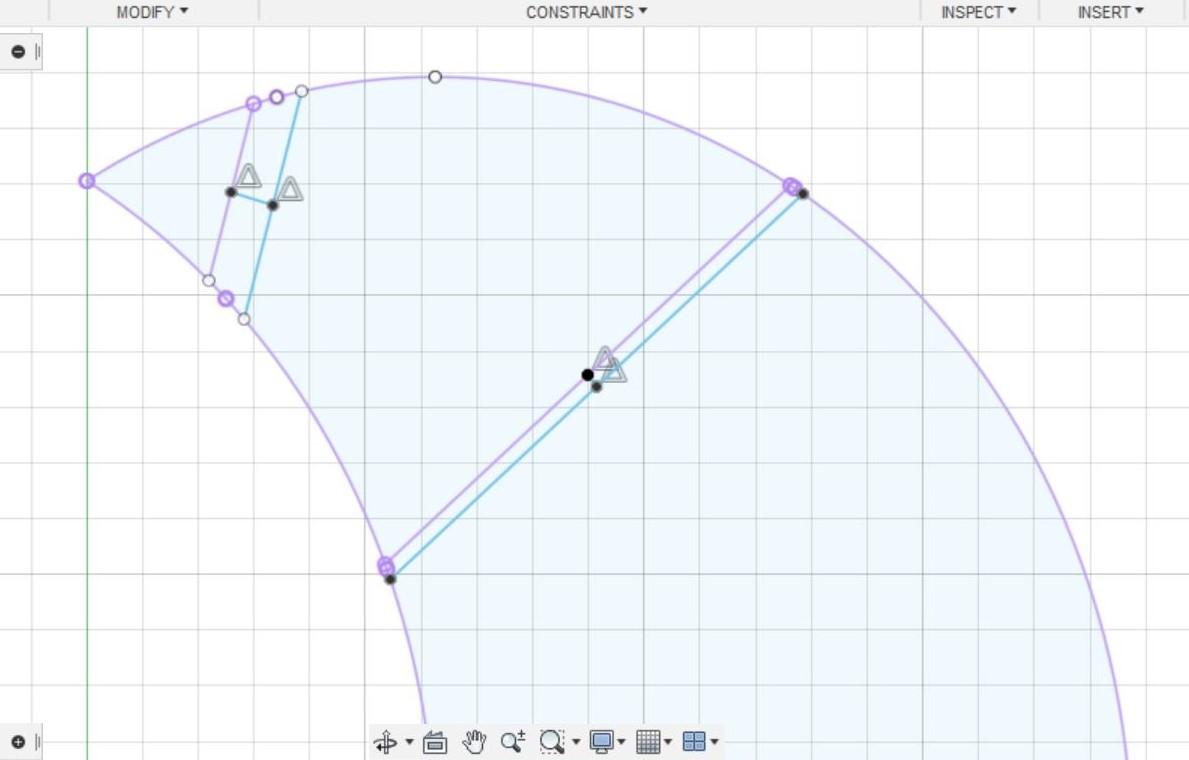Select the Pan tool icon
This screenshot has width=1189, height=760.
(472, 741)
